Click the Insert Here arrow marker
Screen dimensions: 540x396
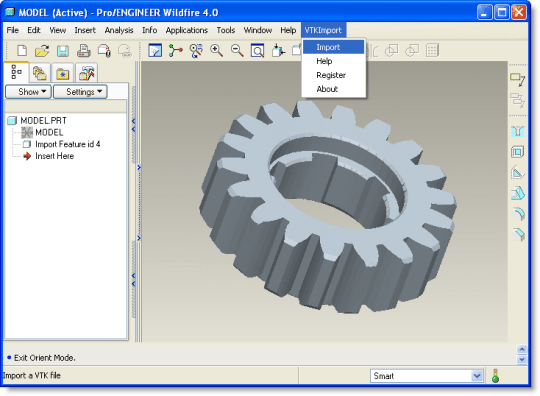(x=27, y=156)
